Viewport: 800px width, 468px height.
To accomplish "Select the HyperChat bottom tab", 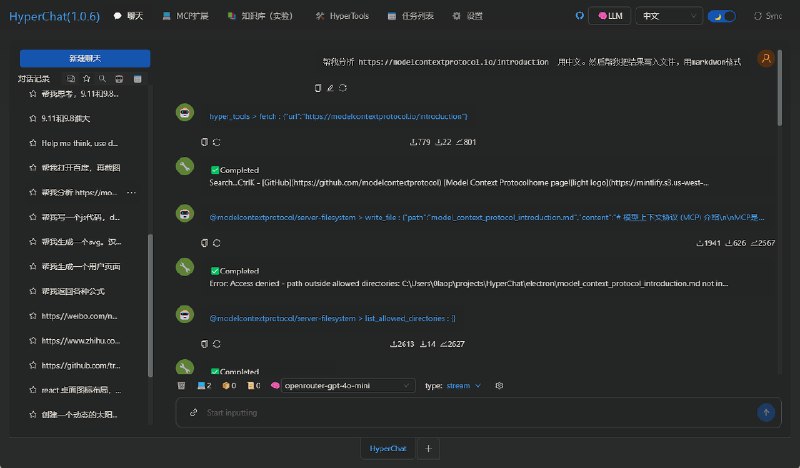I will coord(387,449).
